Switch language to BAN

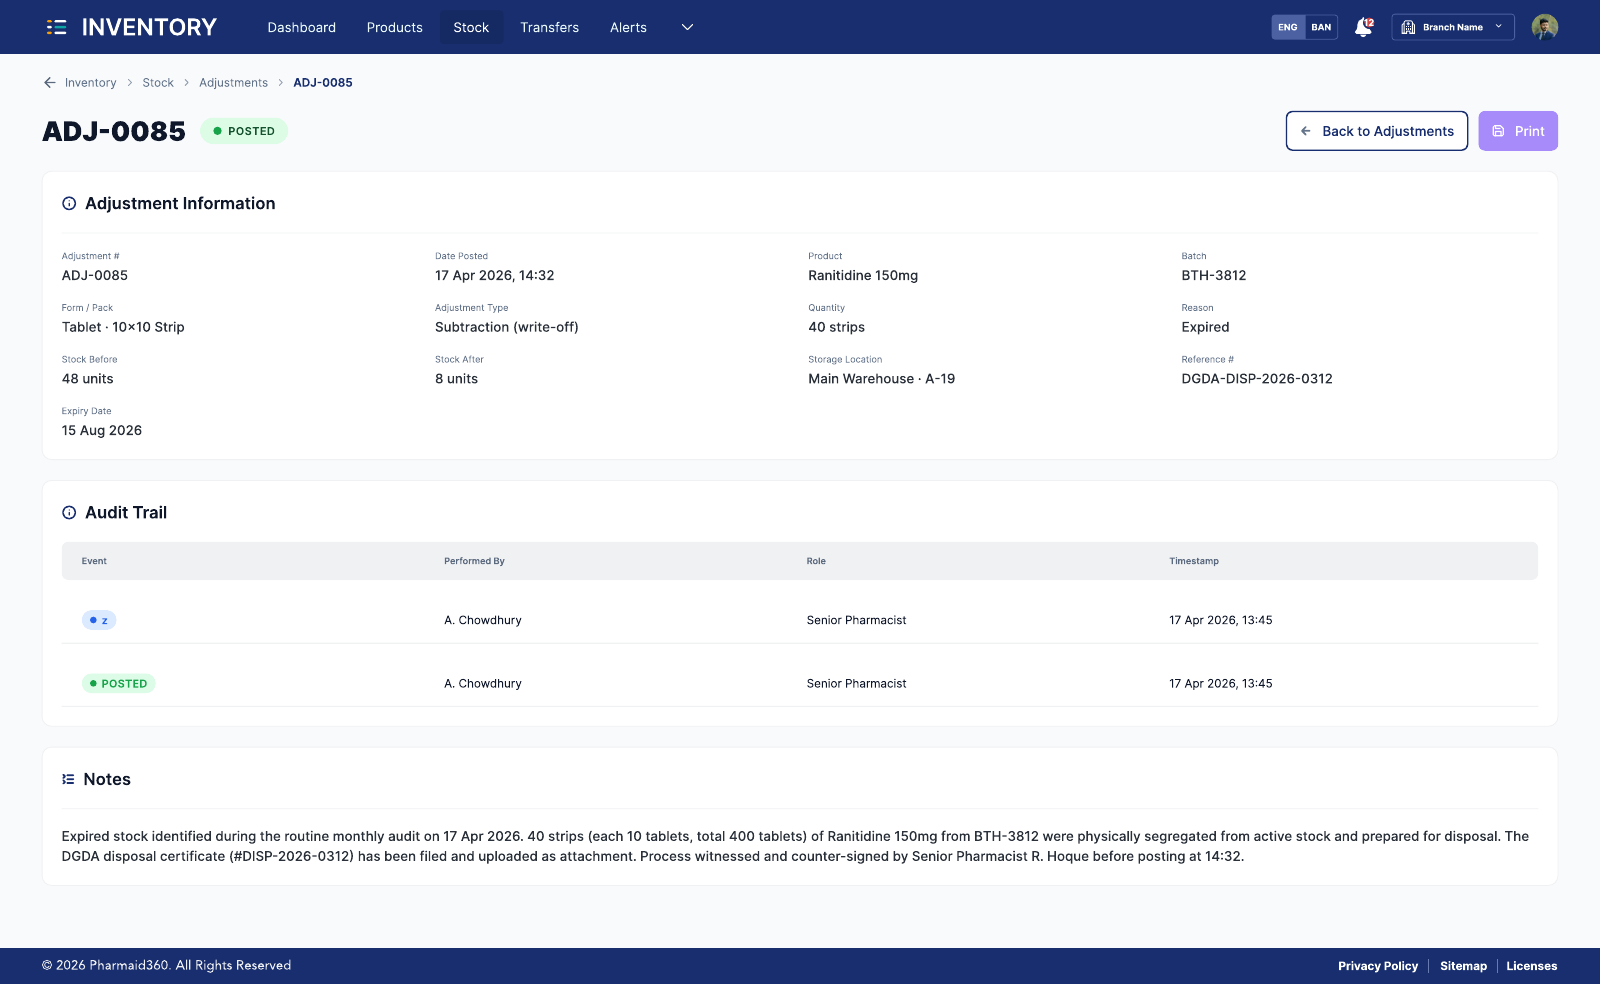1321,27
